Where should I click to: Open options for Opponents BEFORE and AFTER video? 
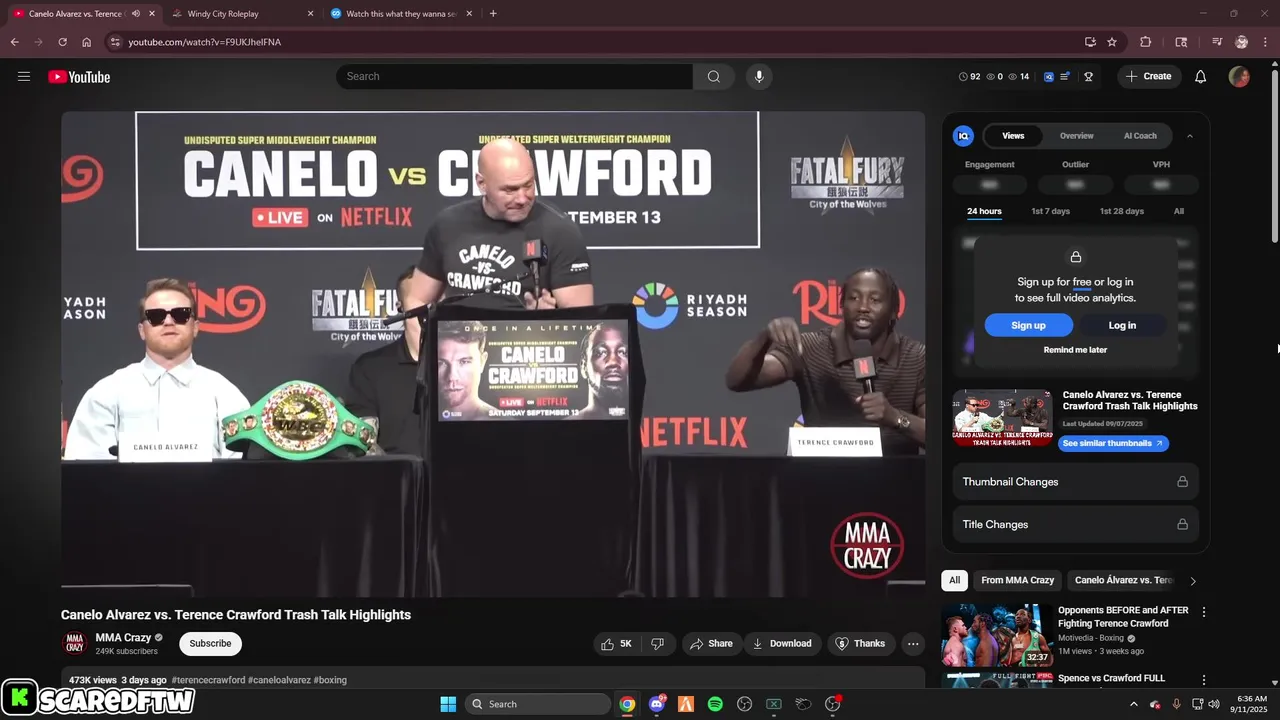coord(1204,611)
